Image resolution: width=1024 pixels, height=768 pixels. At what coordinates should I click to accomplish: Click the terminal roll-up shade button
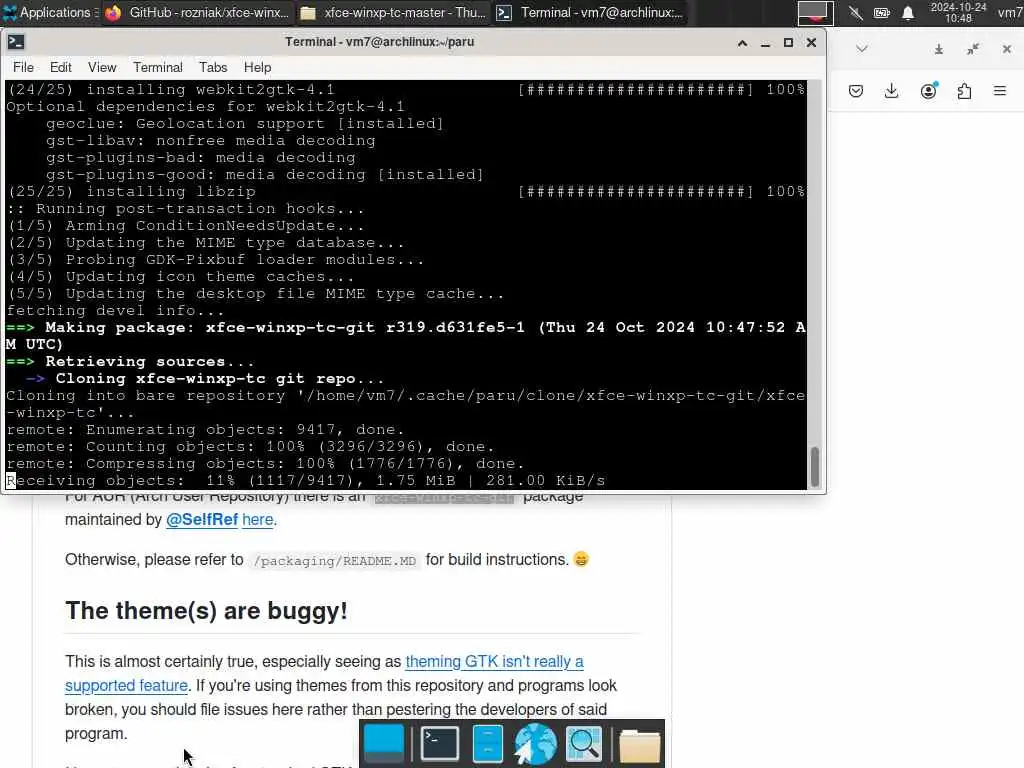pos(743,43)
